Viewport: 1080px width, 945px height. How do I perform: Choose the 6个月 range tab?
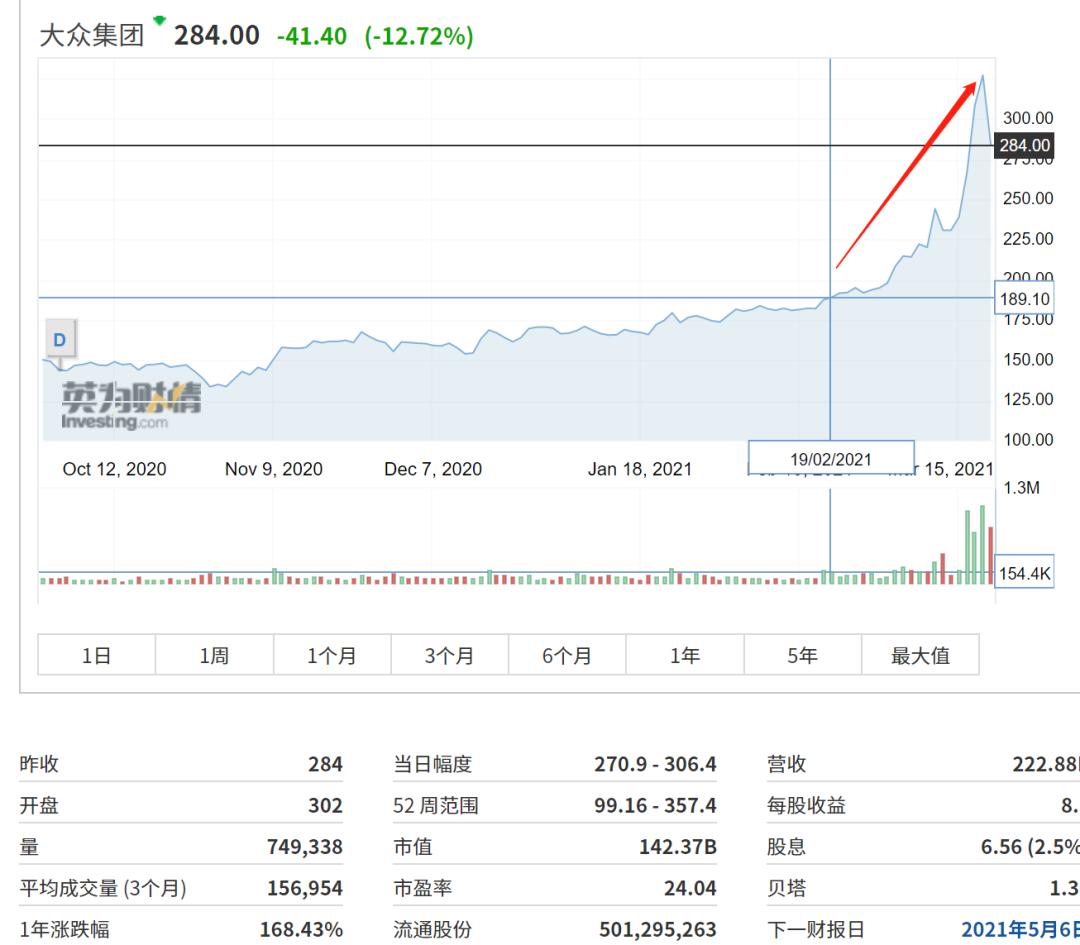pos(567,655)
